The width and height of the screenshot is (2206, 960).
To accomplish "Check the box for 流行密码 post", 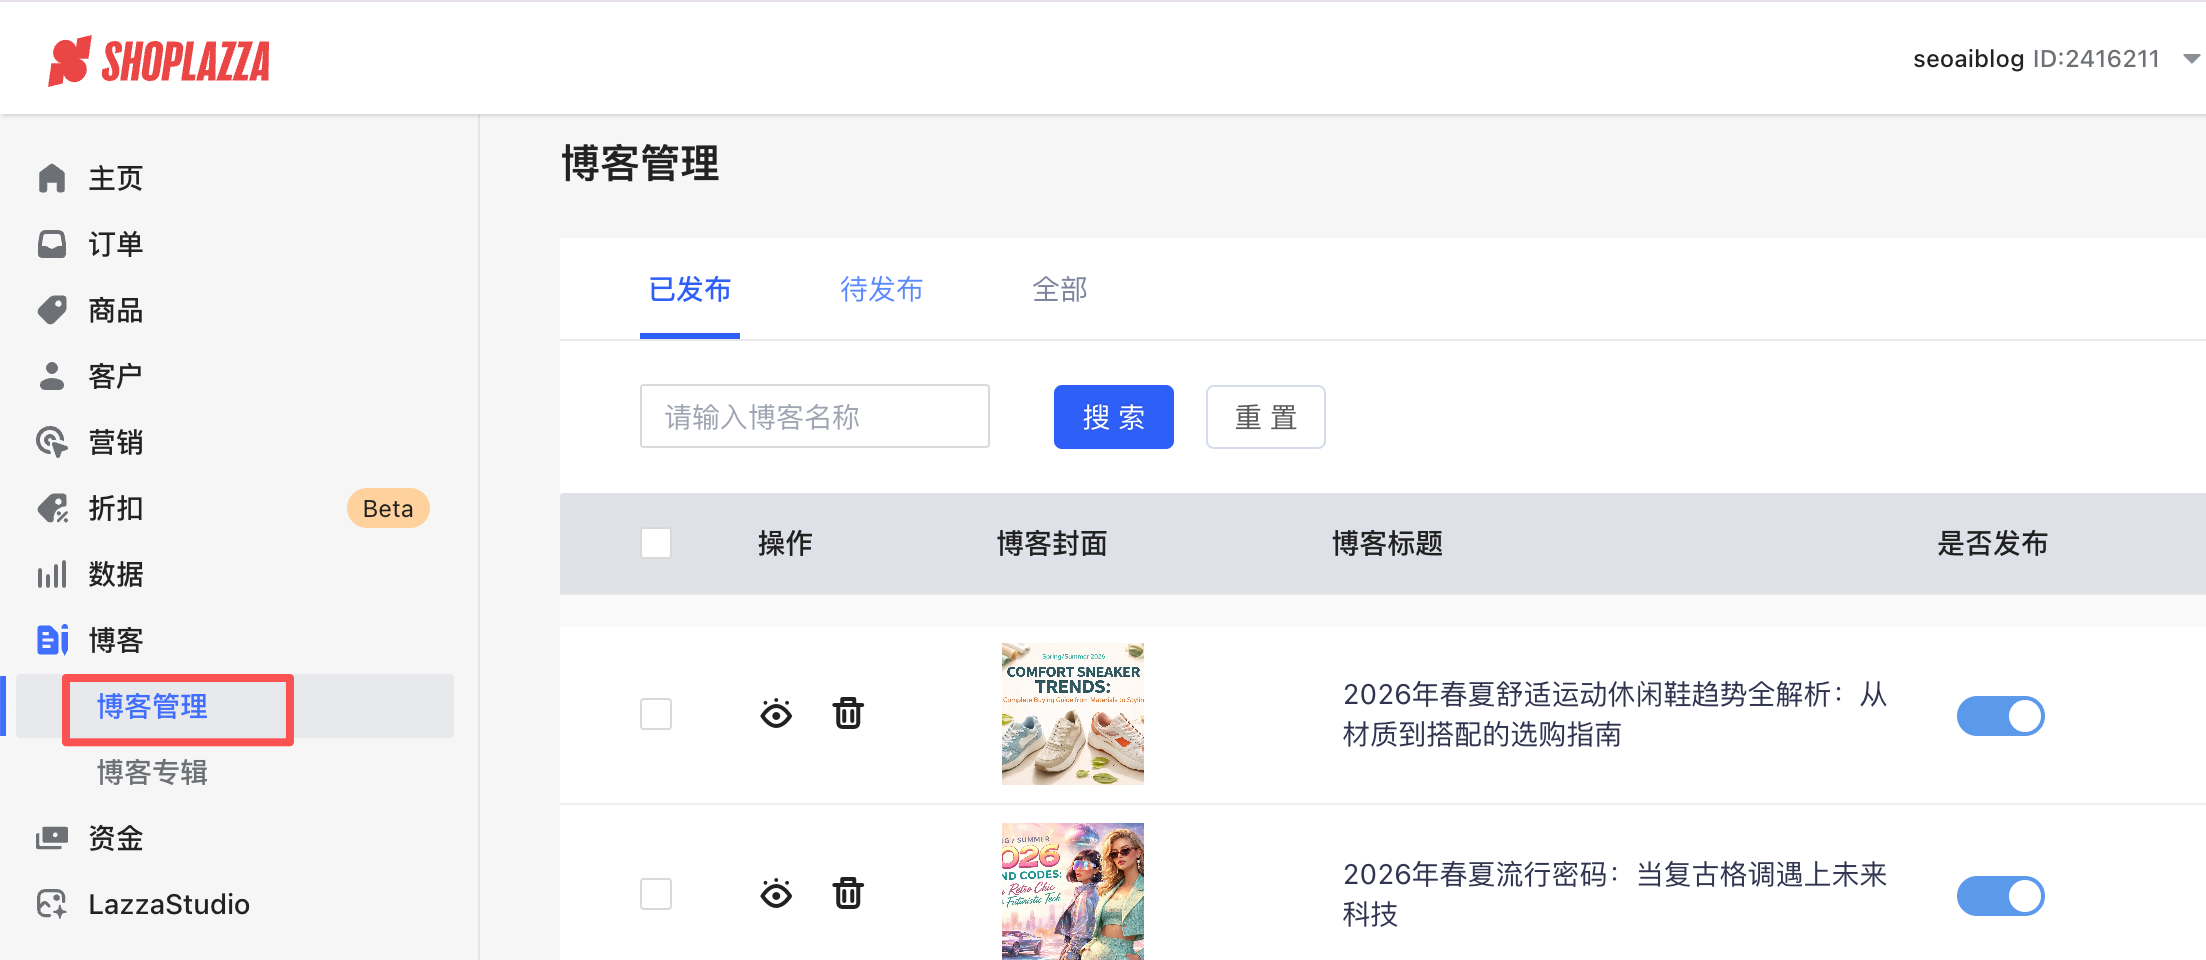I will [x=656, y=894].
